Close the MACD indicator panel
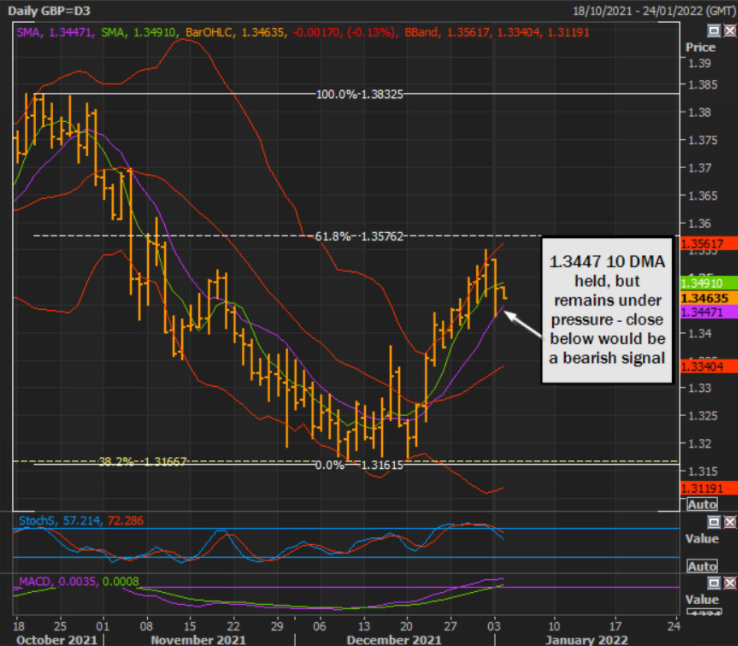 729,583
